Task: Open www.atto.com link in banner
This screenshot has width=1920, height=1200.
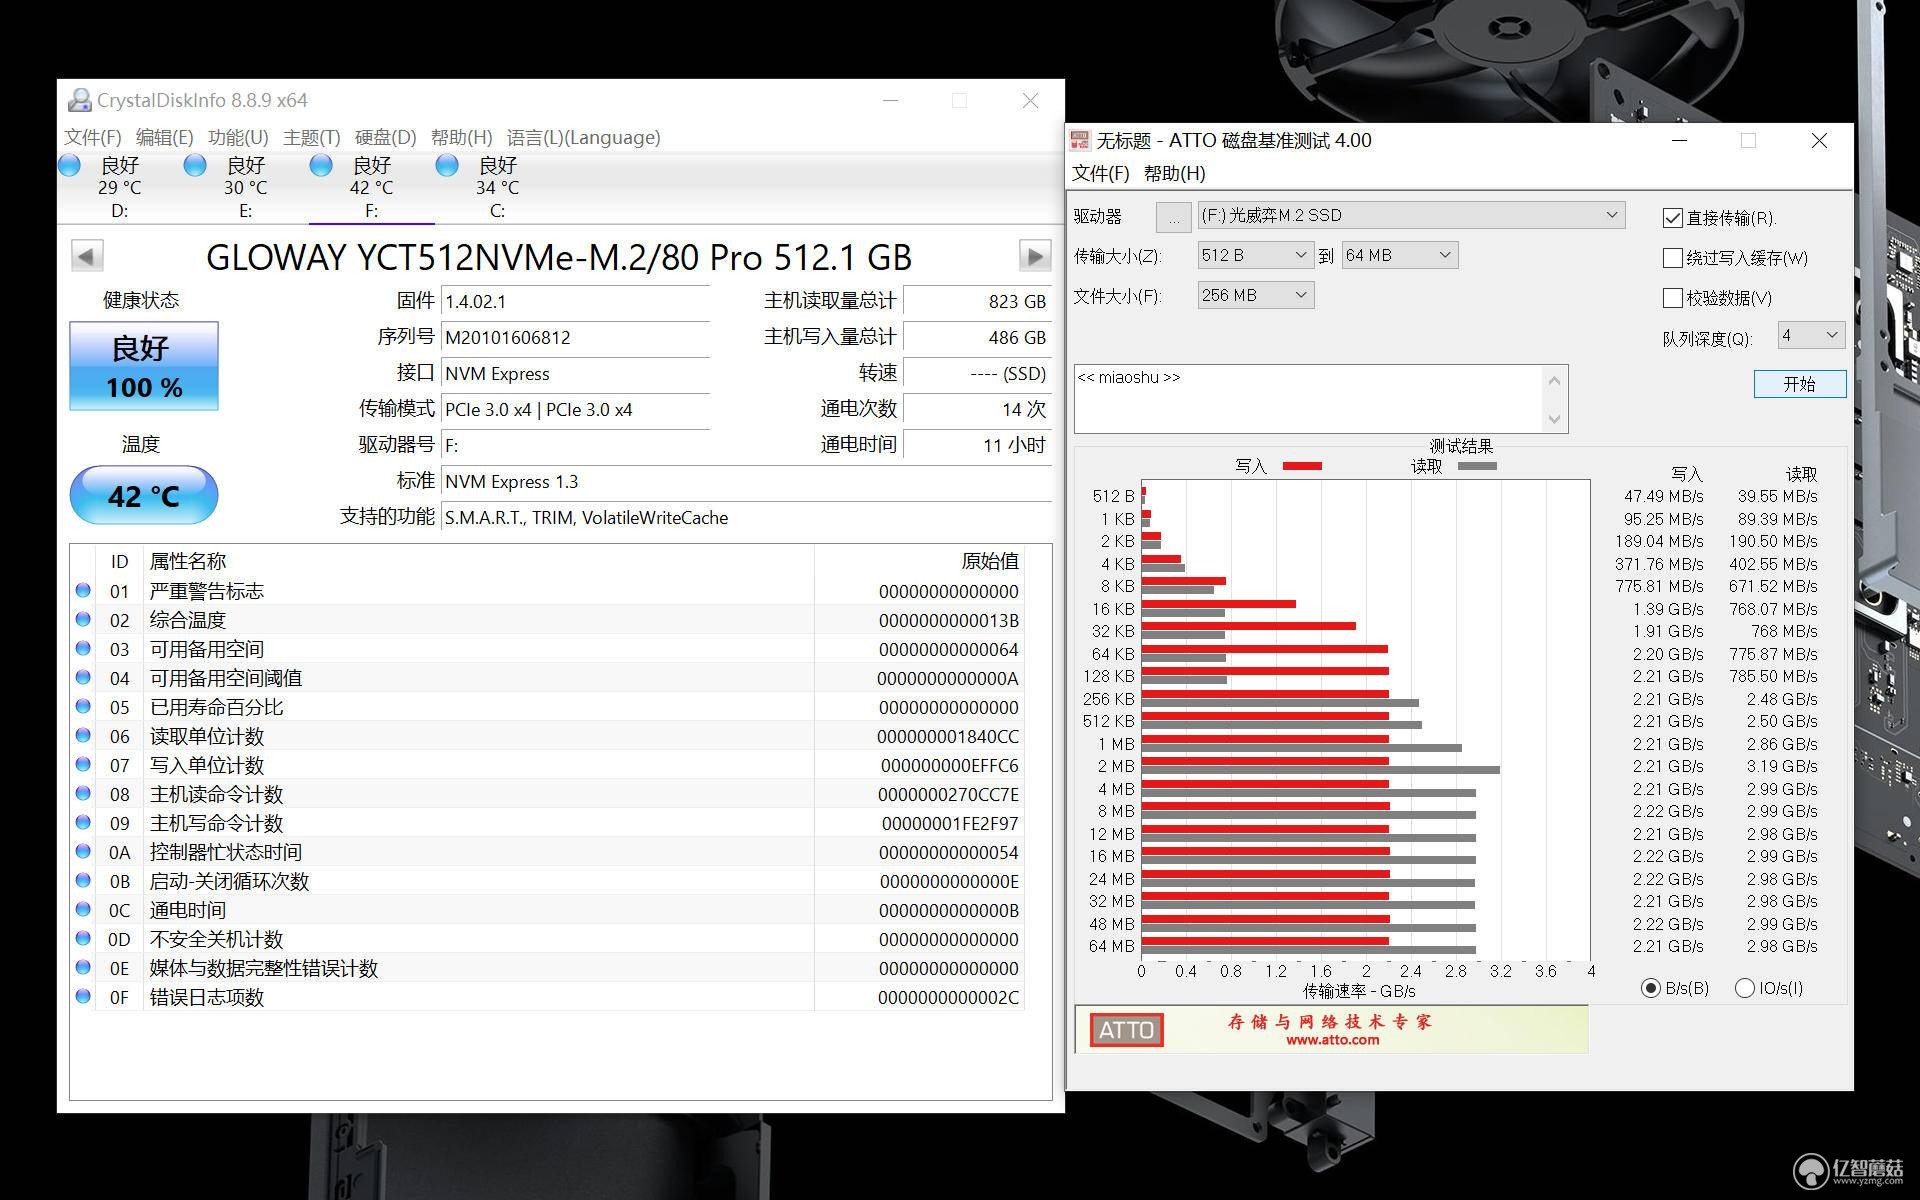Action: coord(1332,1040)
